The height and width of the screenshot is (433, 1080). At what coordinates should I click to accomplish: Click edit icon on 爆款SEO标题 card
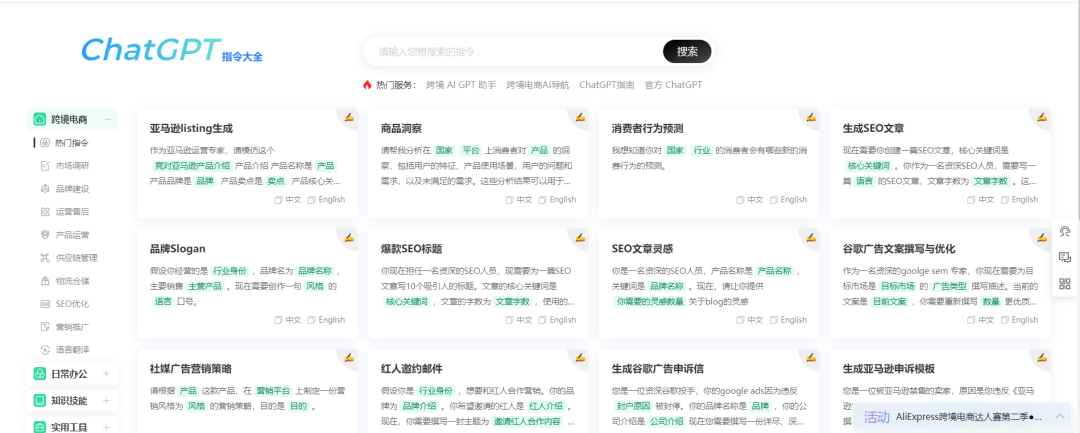(580, 237)
